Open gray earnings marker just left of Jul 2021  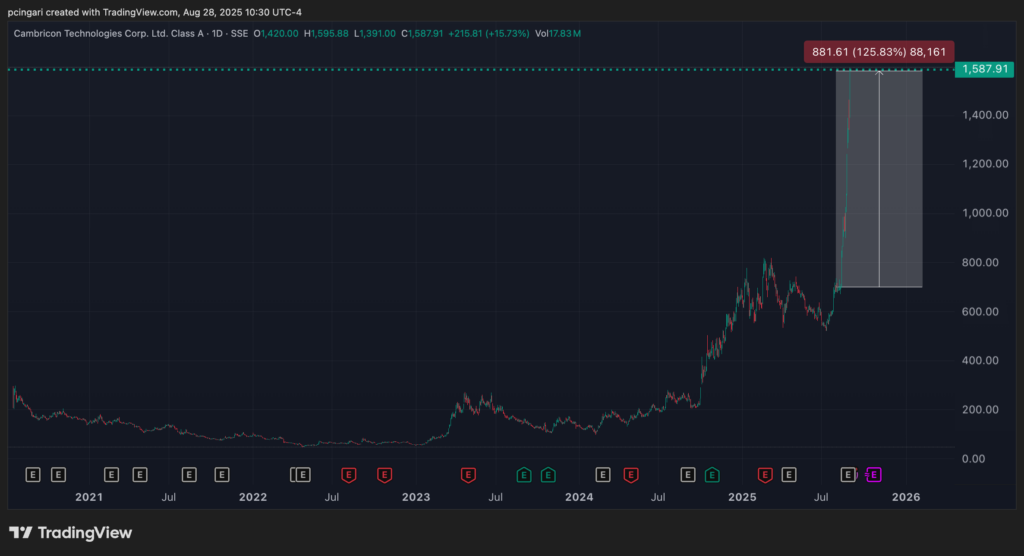click(x=140, y=475)
